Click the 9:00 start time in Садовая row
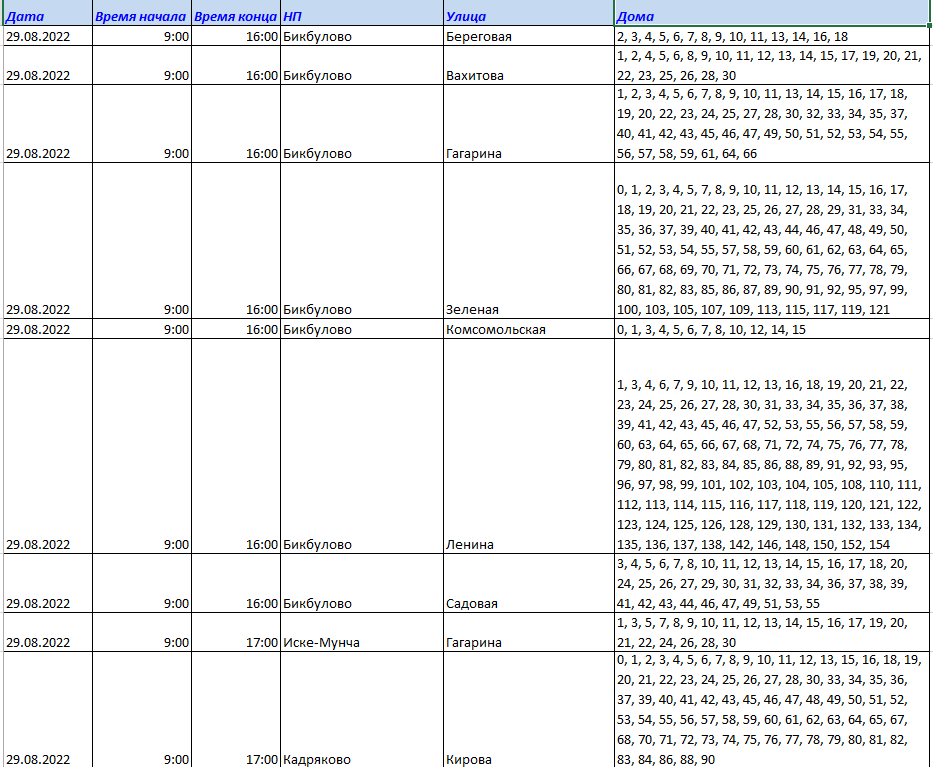The height and width of the screenshot is (767, 933). coord(141,603)
